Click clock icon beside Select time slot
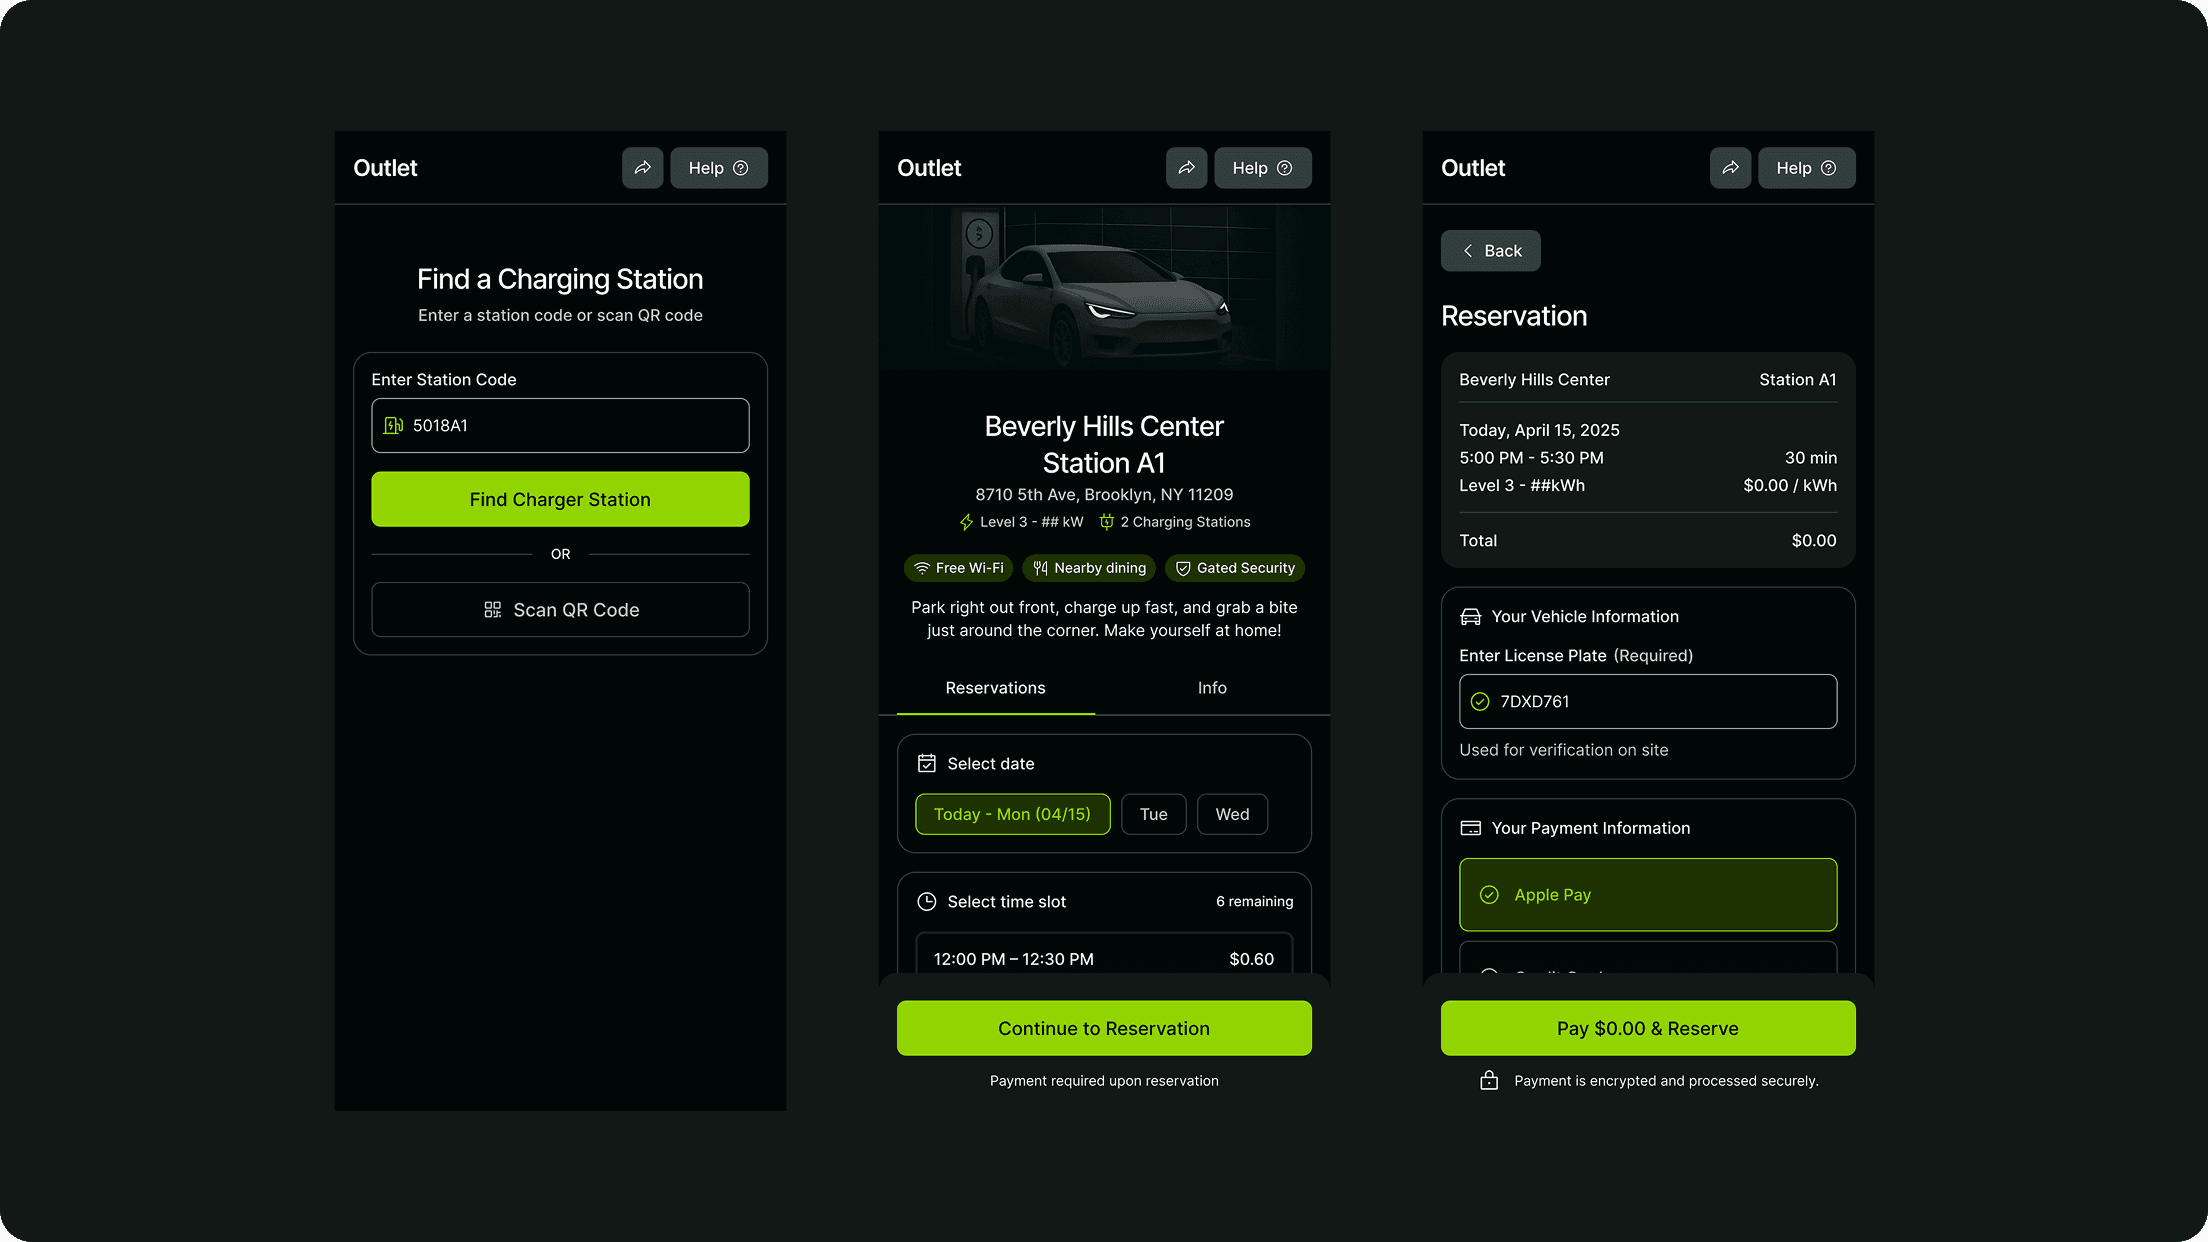The width and height of the screenshot is (2208, 1242). [x=927, y=902]
